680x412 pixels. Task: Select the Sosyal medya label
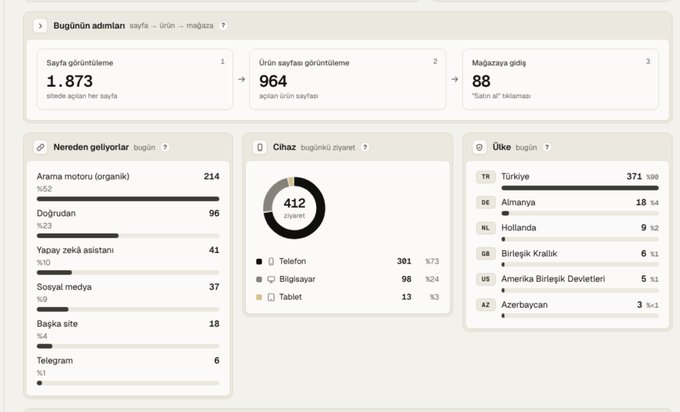click(x=64, y=287)
